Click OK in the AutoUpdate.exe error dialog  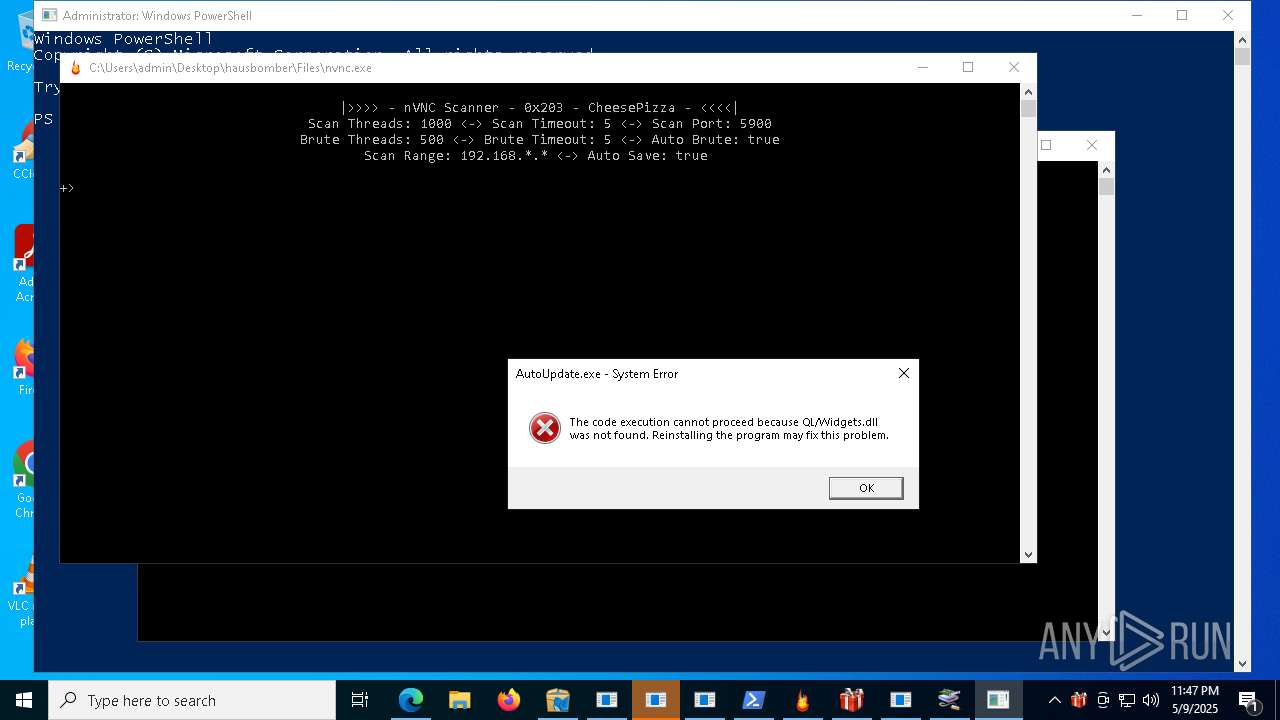[866, 488]
